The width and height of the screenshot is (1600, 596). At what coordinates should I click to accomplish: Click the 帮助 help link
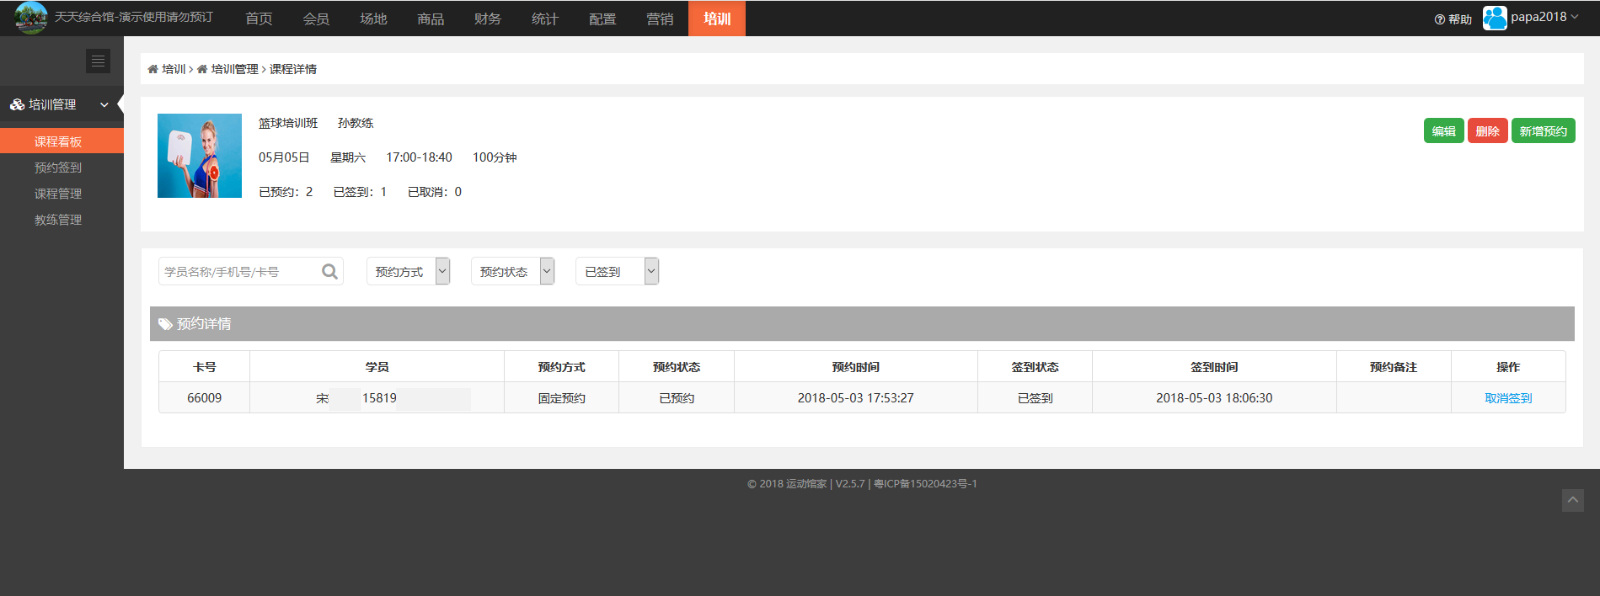click(x=1460, y=19)
